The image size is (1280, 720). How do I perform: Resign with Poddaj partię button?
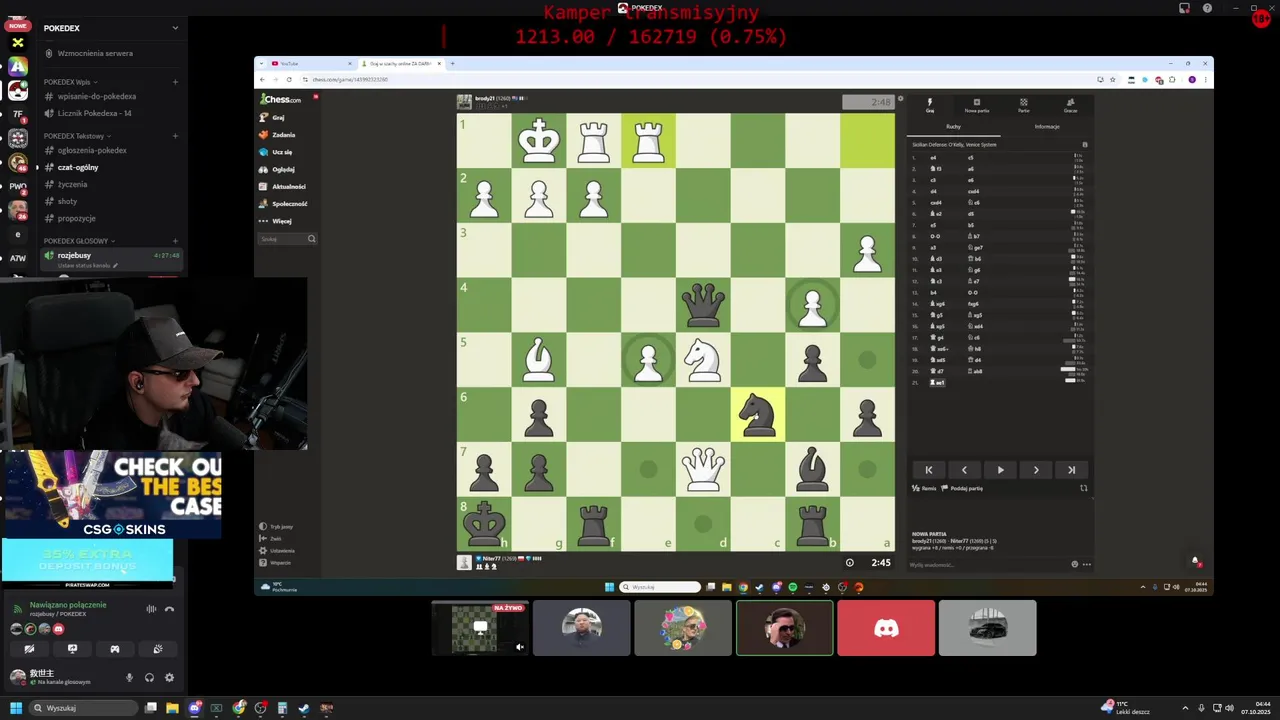click(961, 488)
